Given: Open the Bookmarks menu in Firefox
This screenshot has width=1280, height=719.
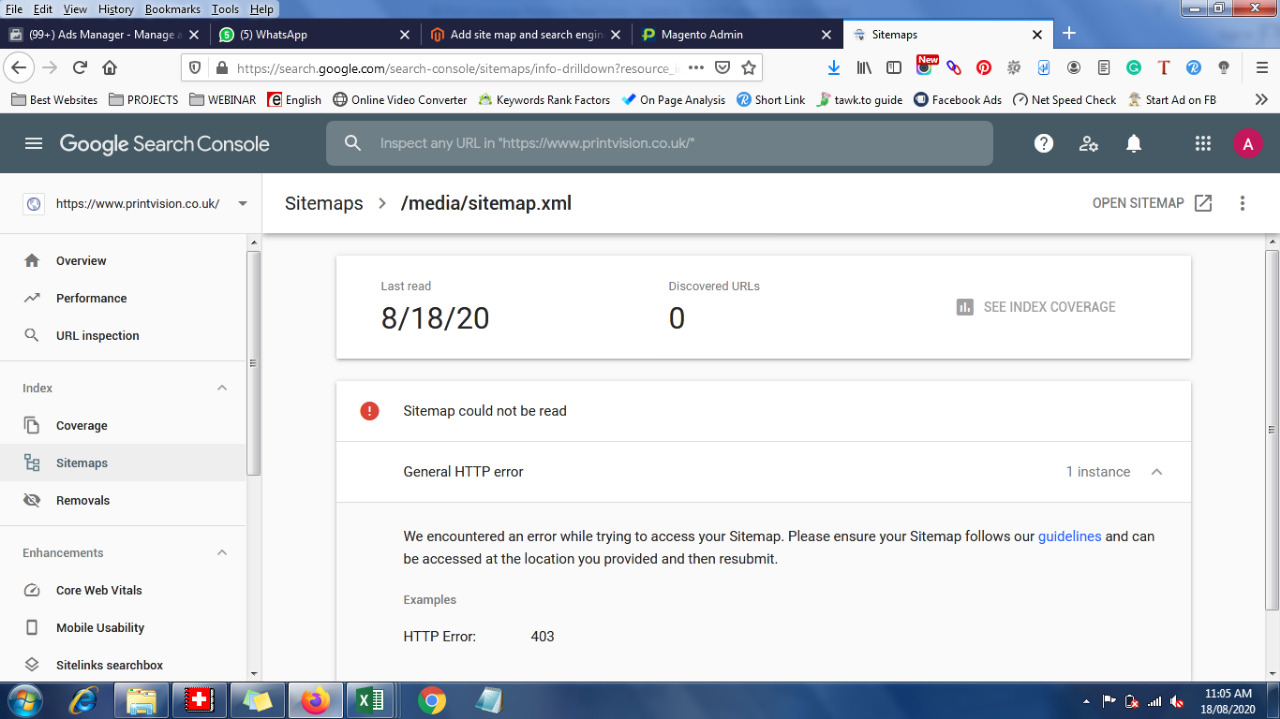Looking at the screenshot, I should [171, 8].
